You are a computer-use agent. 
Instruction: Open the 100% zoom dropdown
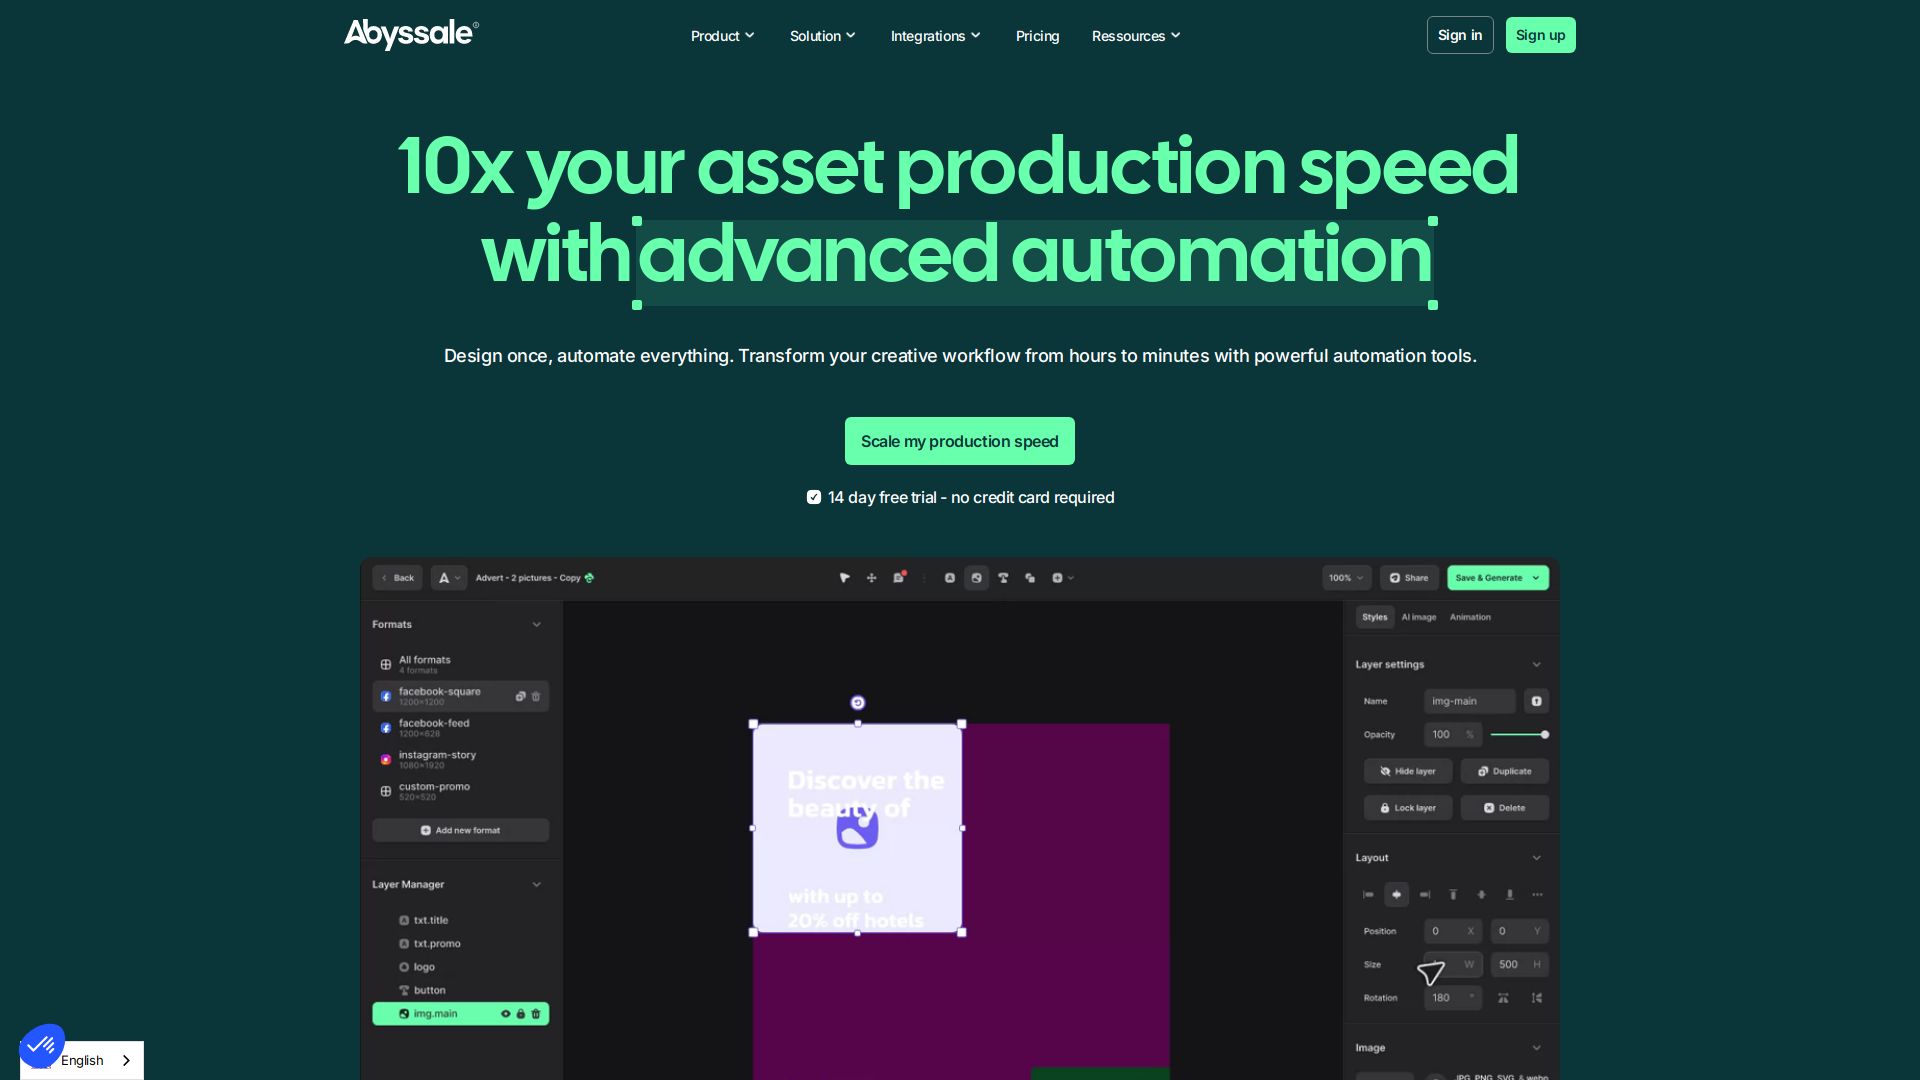click(1346, 578)
